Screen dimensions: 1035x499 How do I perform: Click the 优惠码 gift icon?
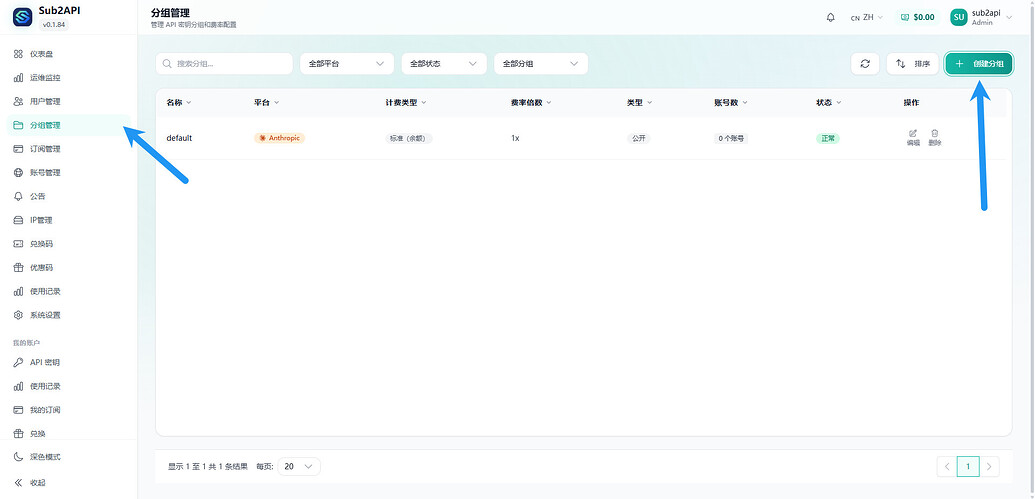pyautogui.click(x=18, y=267)
